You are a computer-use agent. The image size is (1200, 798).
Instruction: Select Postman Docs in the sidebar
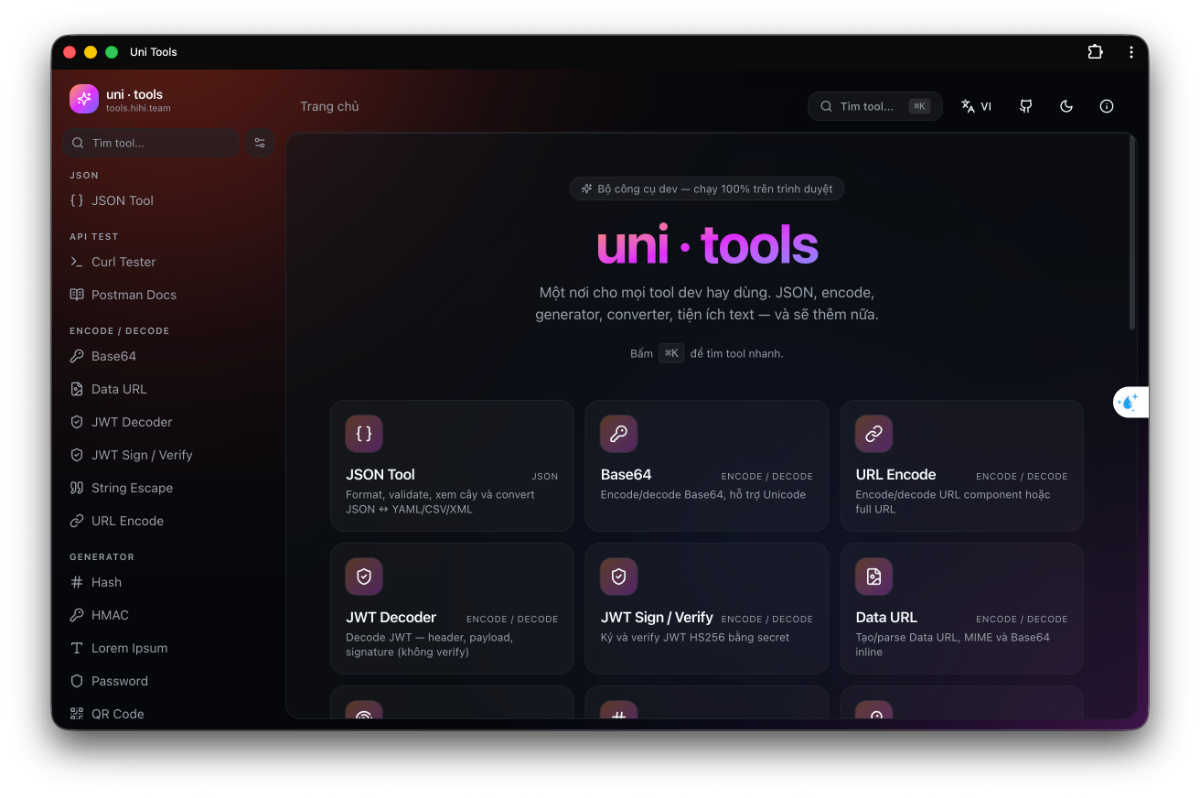(170, 295)
